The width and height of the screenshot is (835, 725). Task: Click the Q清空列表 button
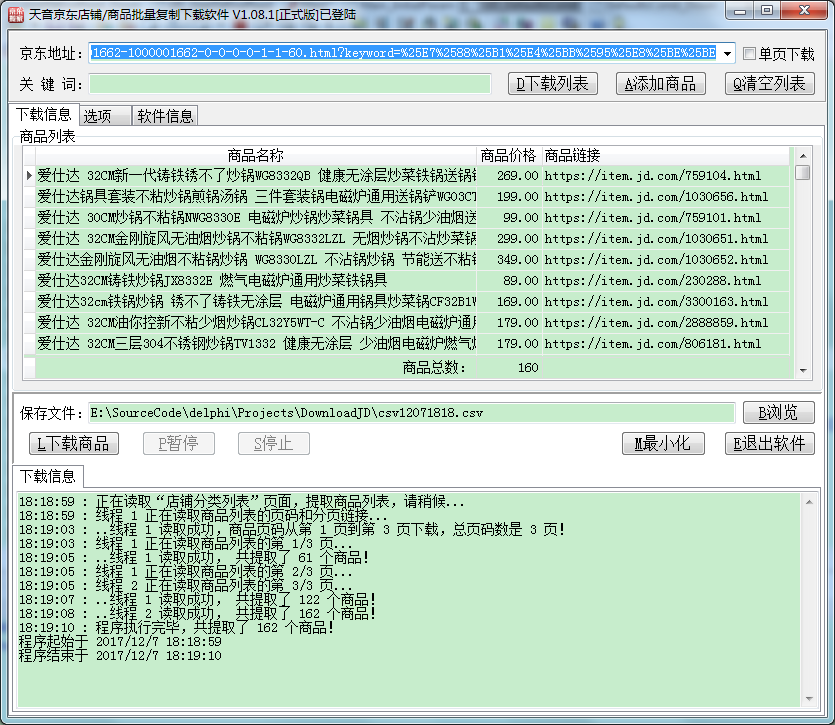click(769, 84)
